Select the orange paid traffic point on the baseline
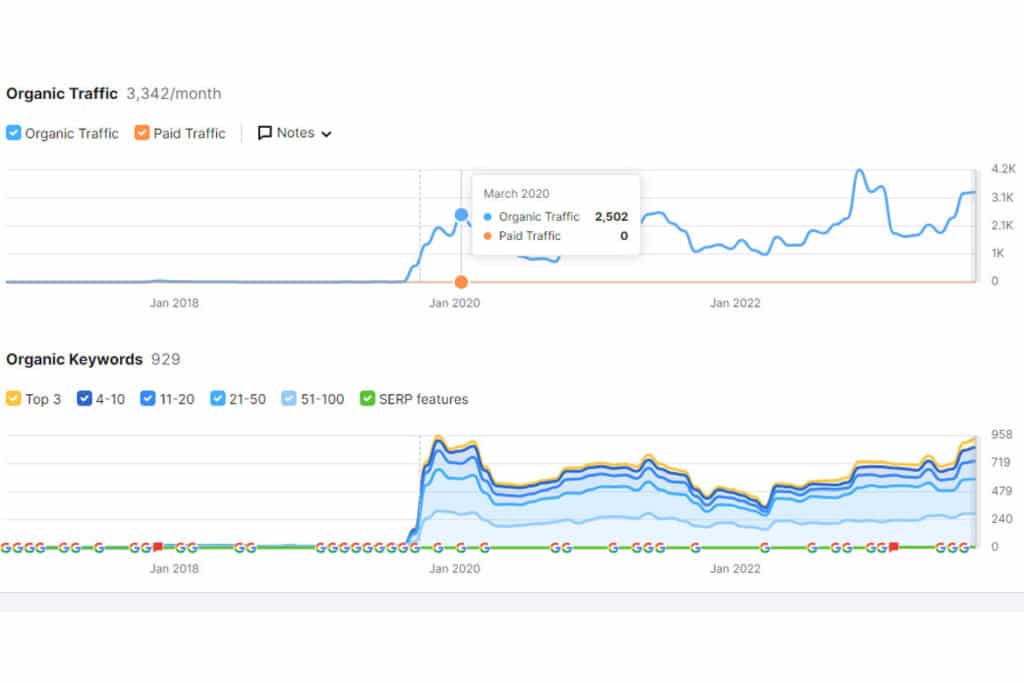This screenshot has height=683, width=1024. point(461,282)
